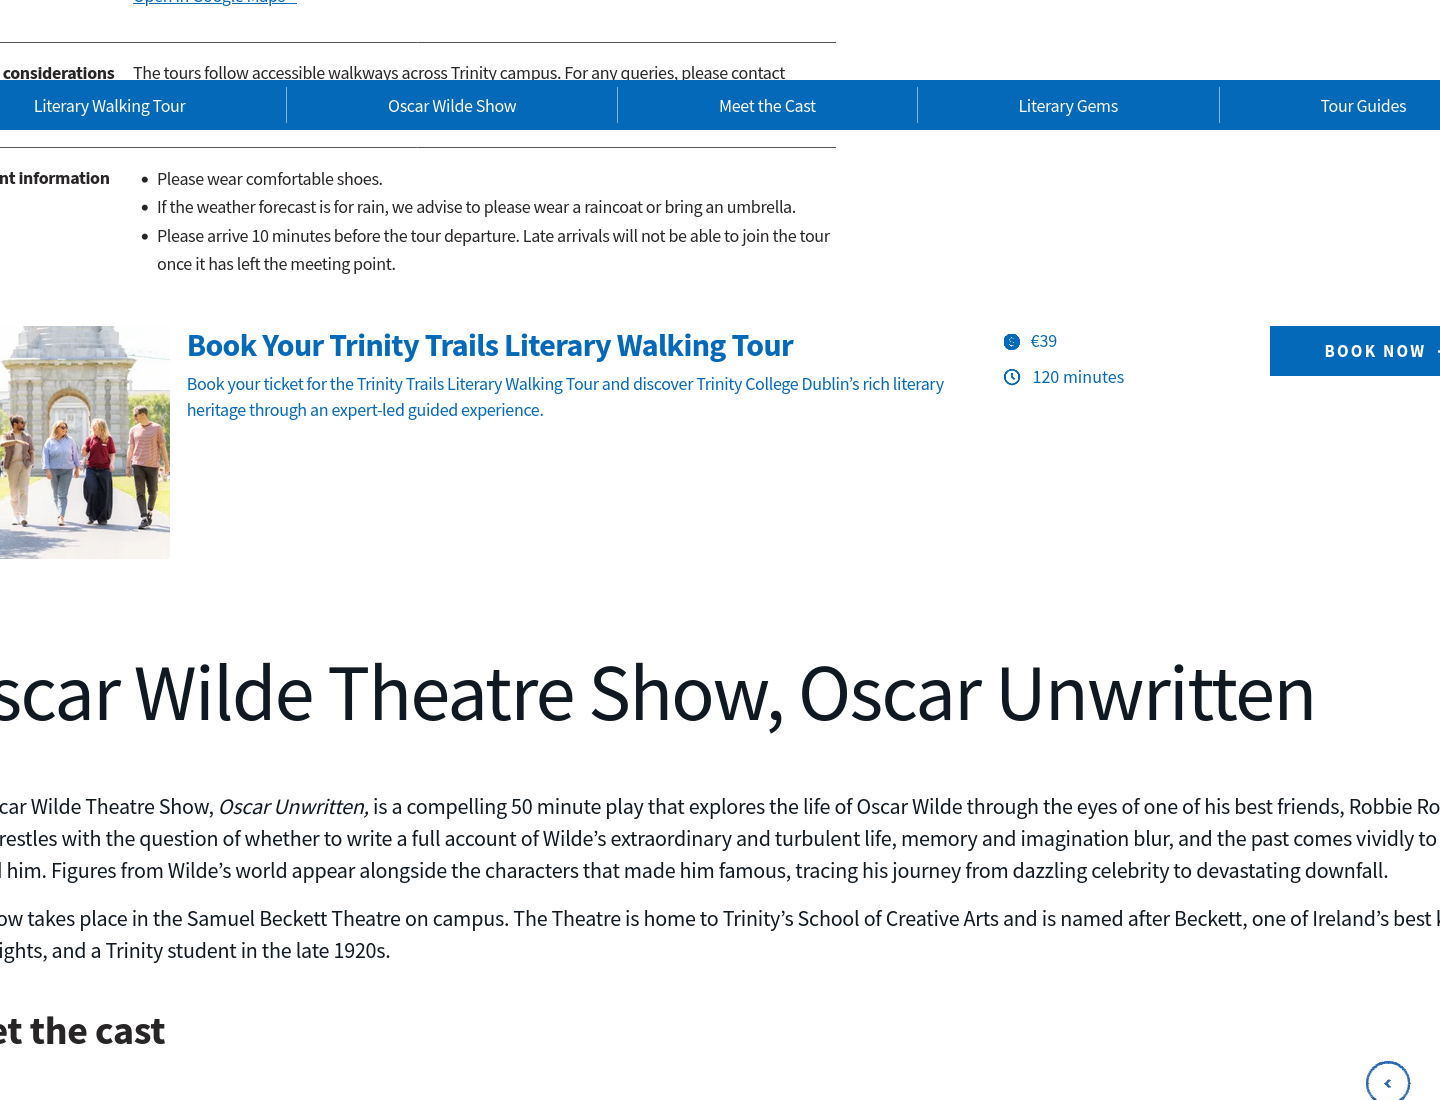Select the Meet the Cast tab

[x=767, y=106]
